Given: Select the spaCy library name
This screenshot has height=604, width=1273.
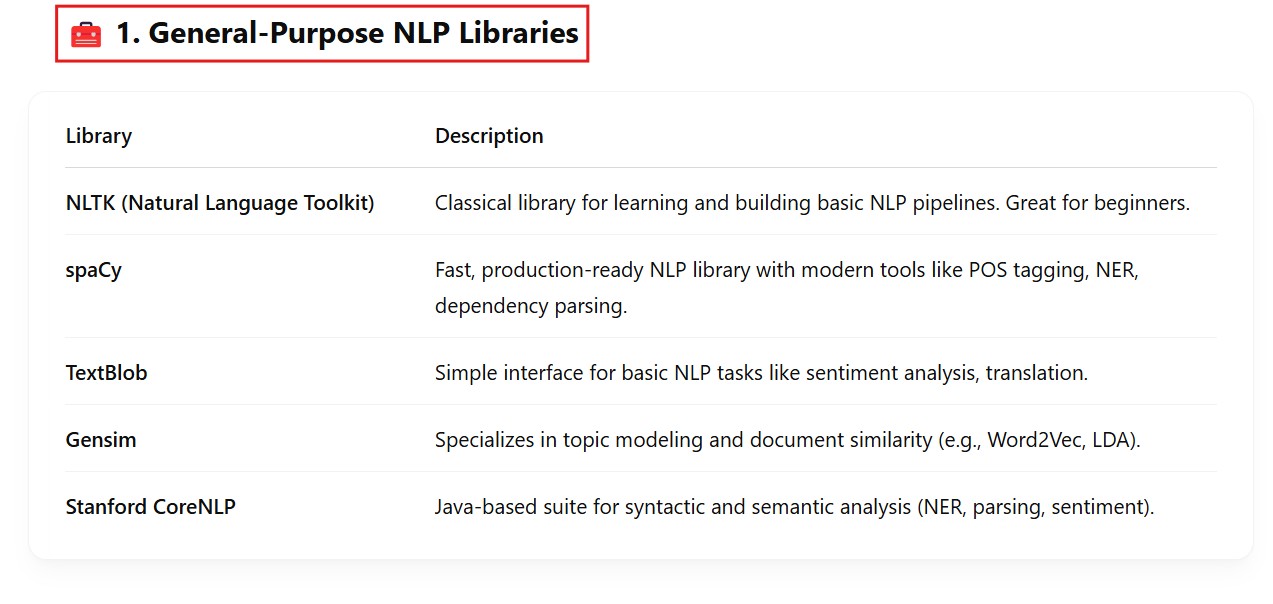Looking at the screenshot, I should (x=94, y=270).
